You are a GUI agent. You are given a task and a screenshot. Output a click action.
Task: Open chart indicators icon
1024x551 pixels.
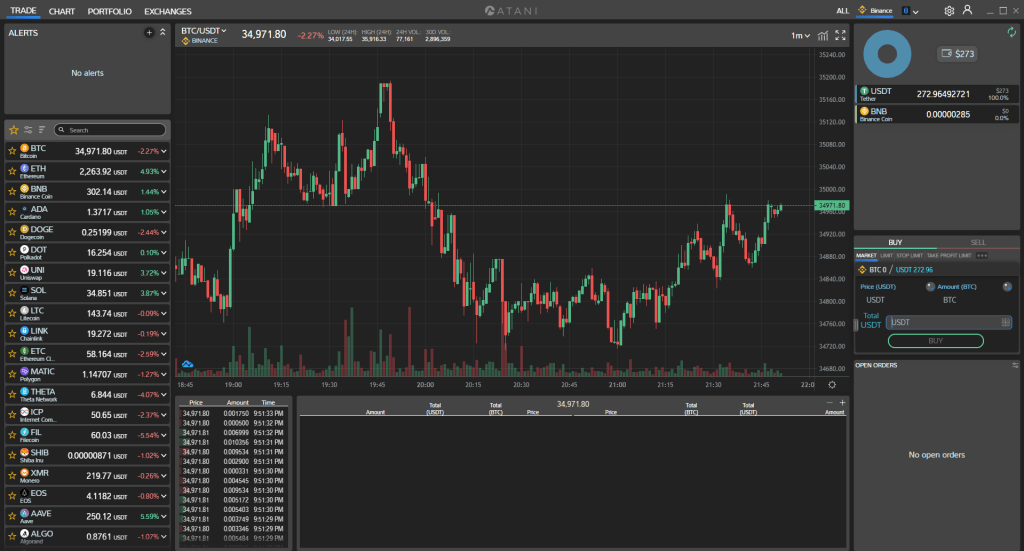click(x=823, y=35)
